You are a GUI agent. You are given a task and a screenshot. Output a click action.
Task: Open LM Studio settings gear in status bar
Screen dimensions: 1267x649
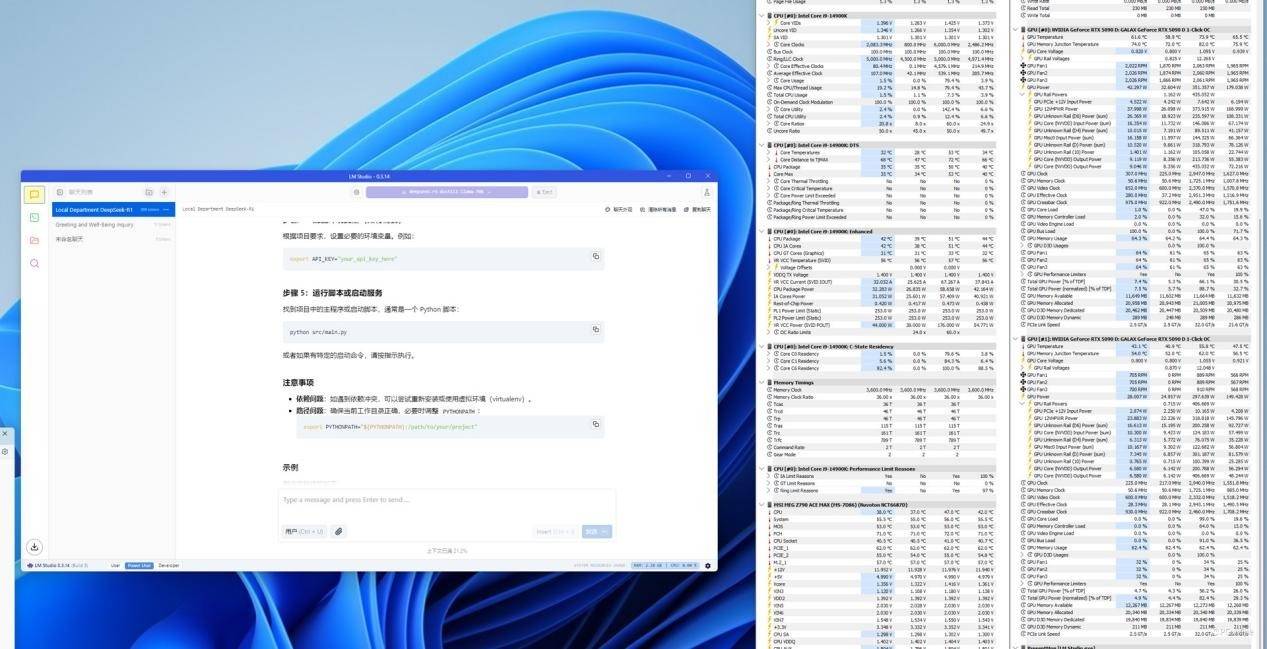[708, 565]
